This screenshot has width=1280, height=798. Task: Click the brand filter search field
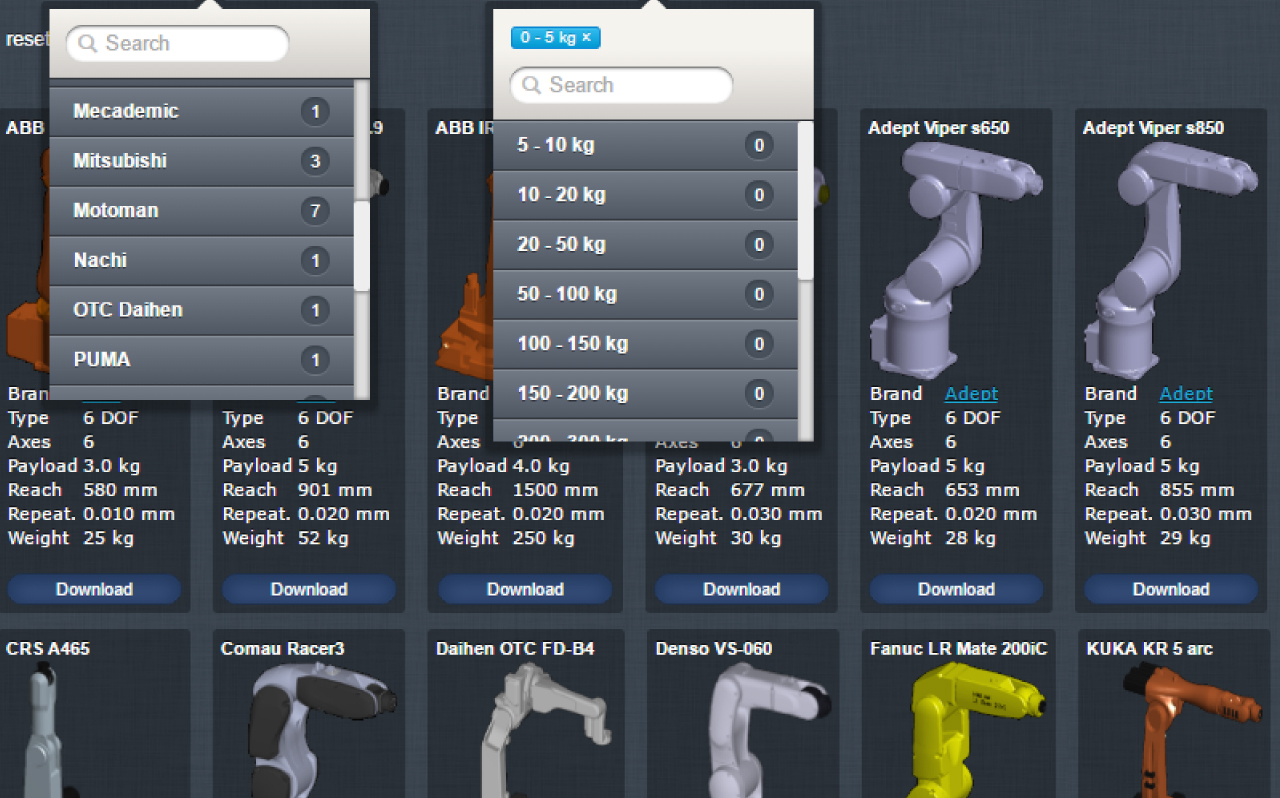pos(177,44)
